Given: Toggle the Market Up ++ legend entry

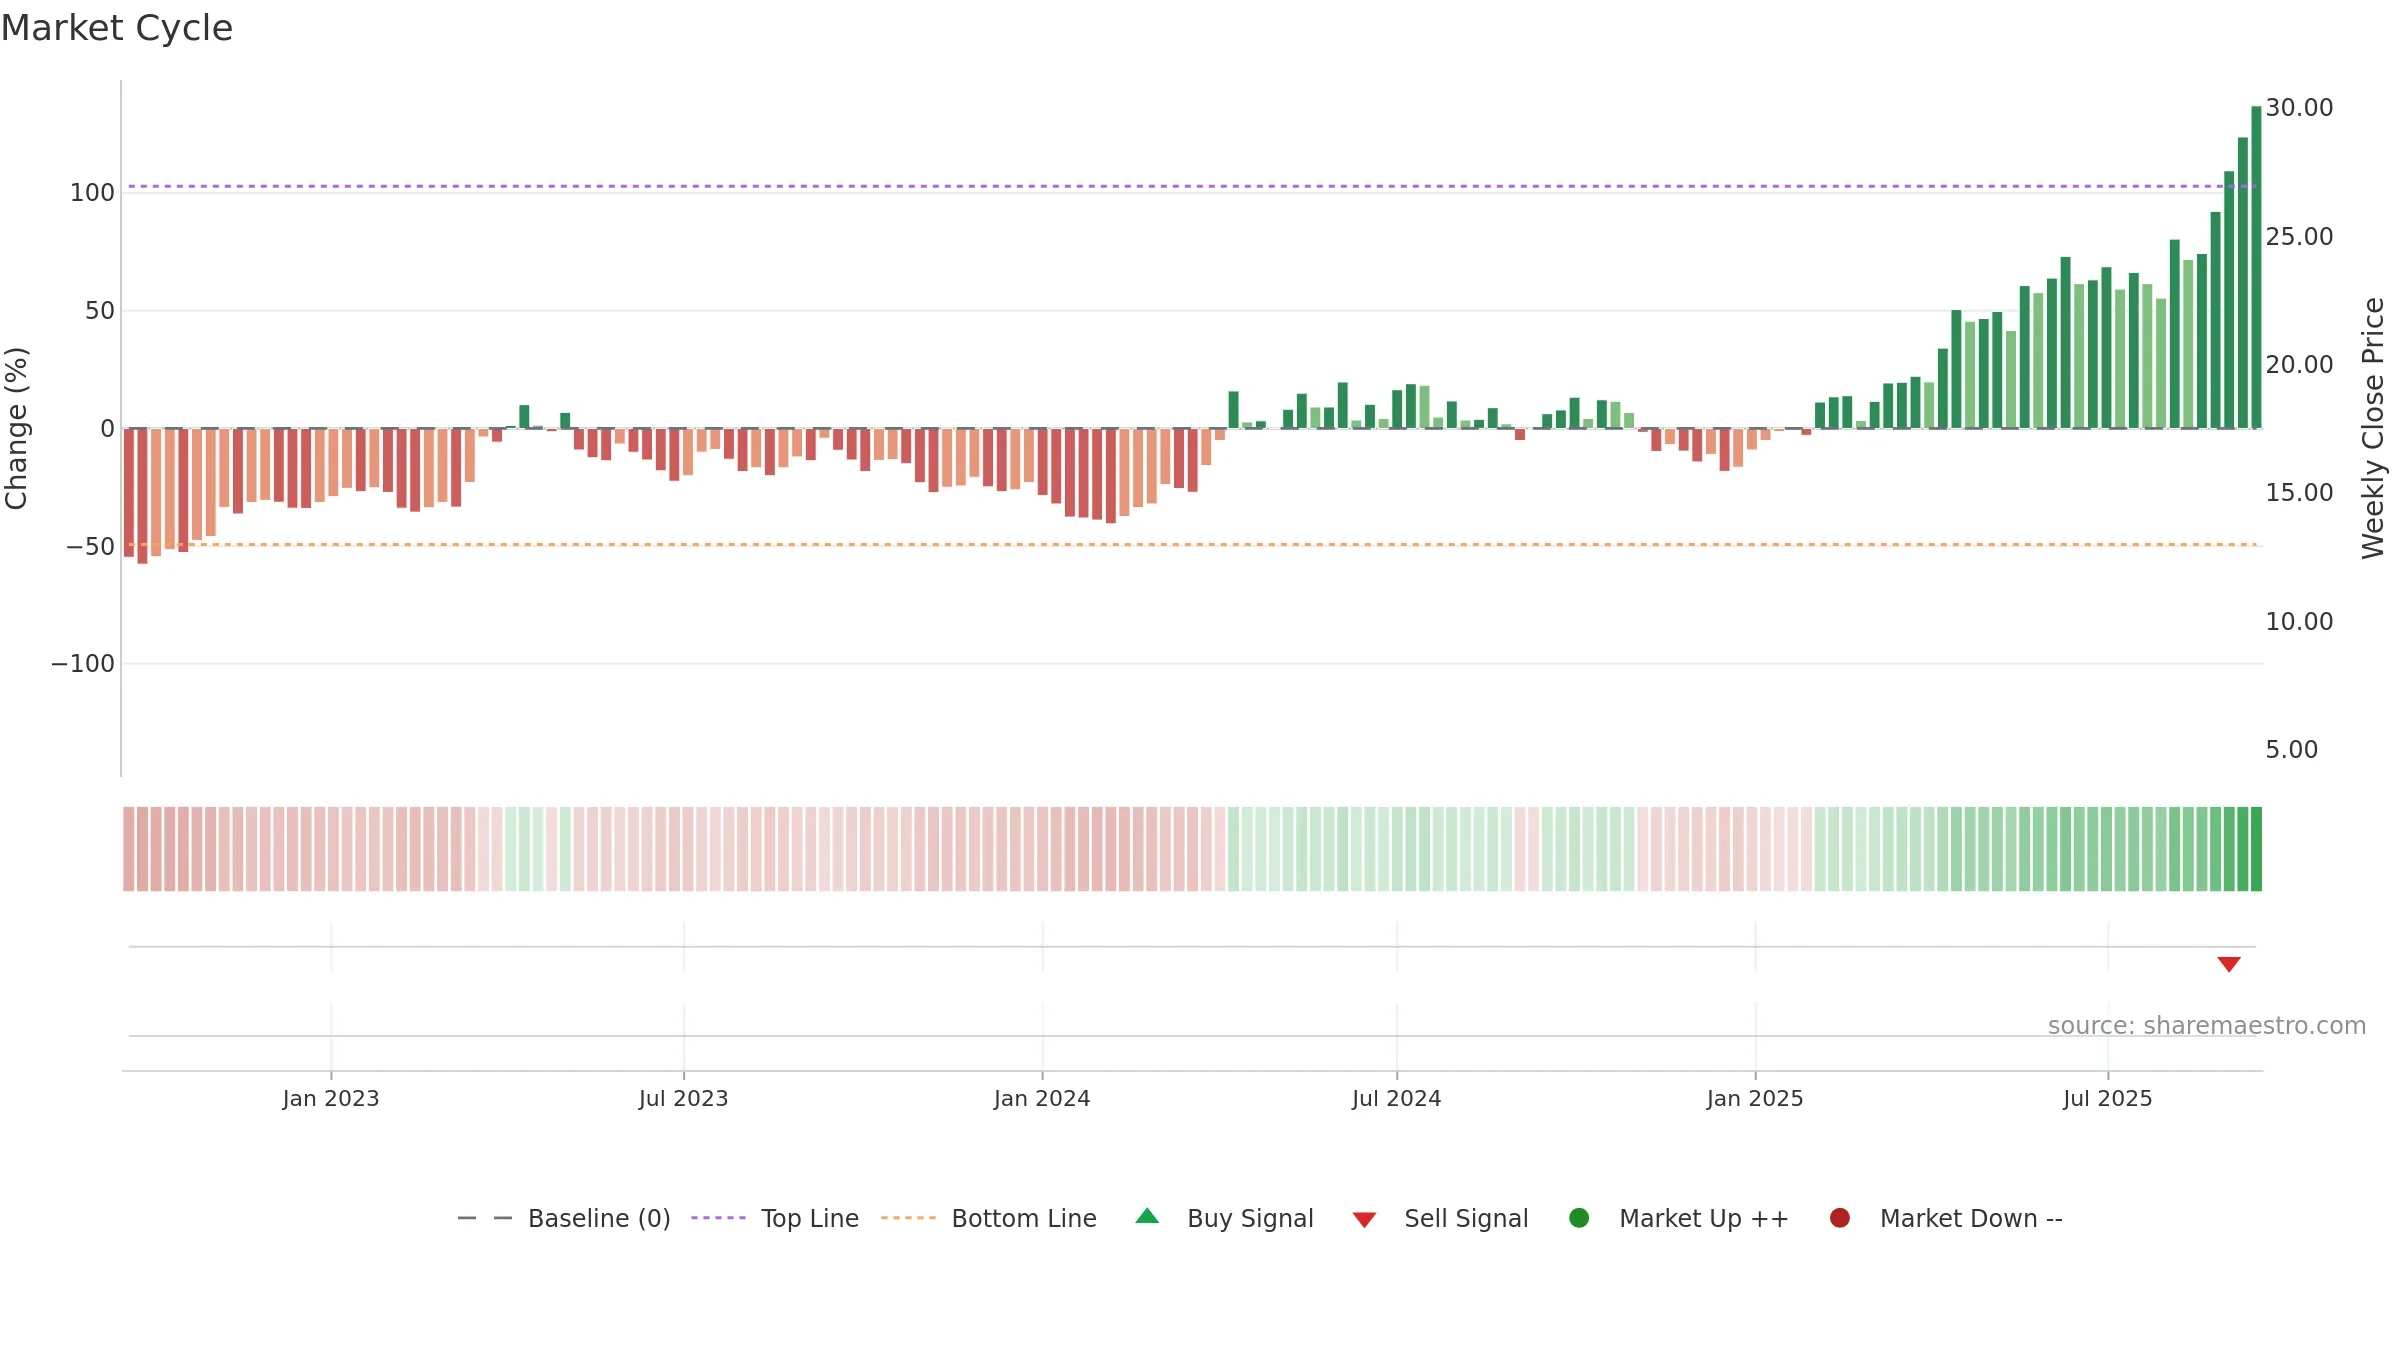Looking at the screenshot, I should click(1678, 1218).
